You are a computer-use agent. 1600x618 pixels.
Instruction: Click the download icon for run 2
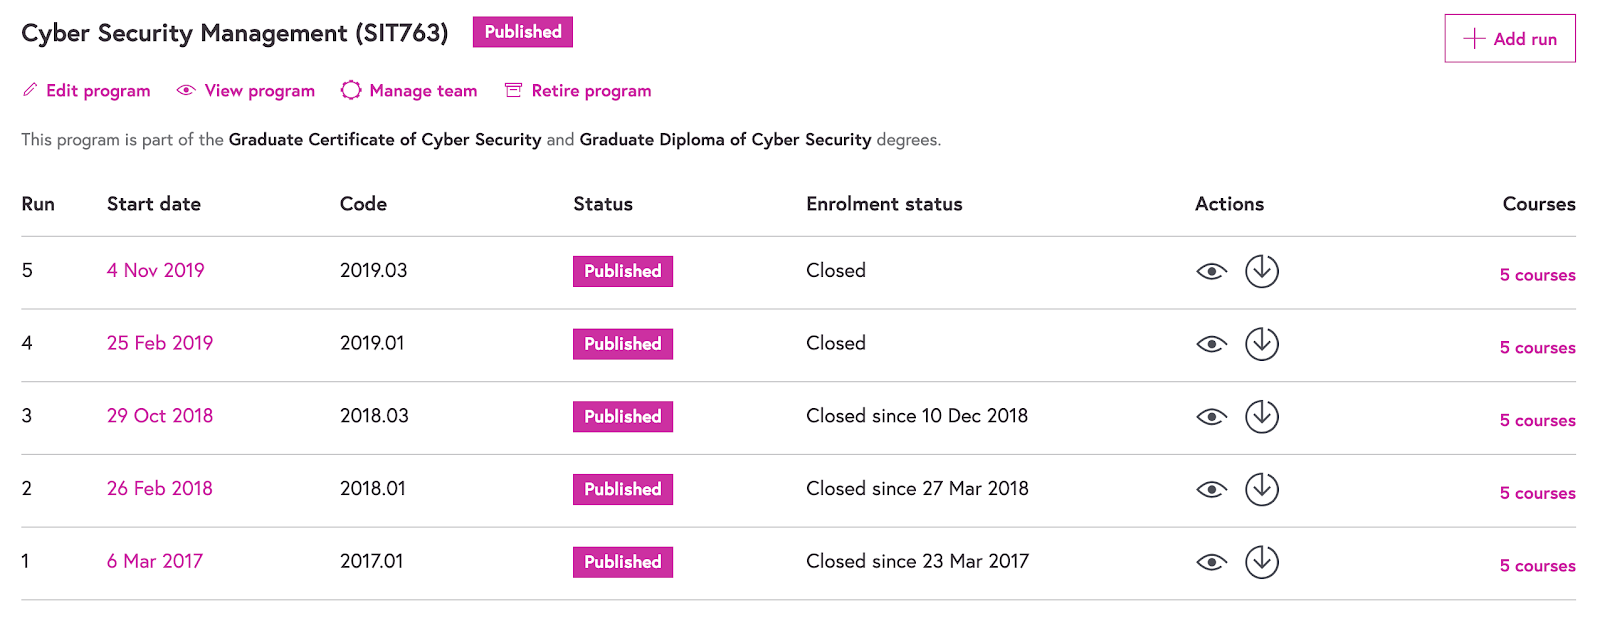pos(1262,490)
